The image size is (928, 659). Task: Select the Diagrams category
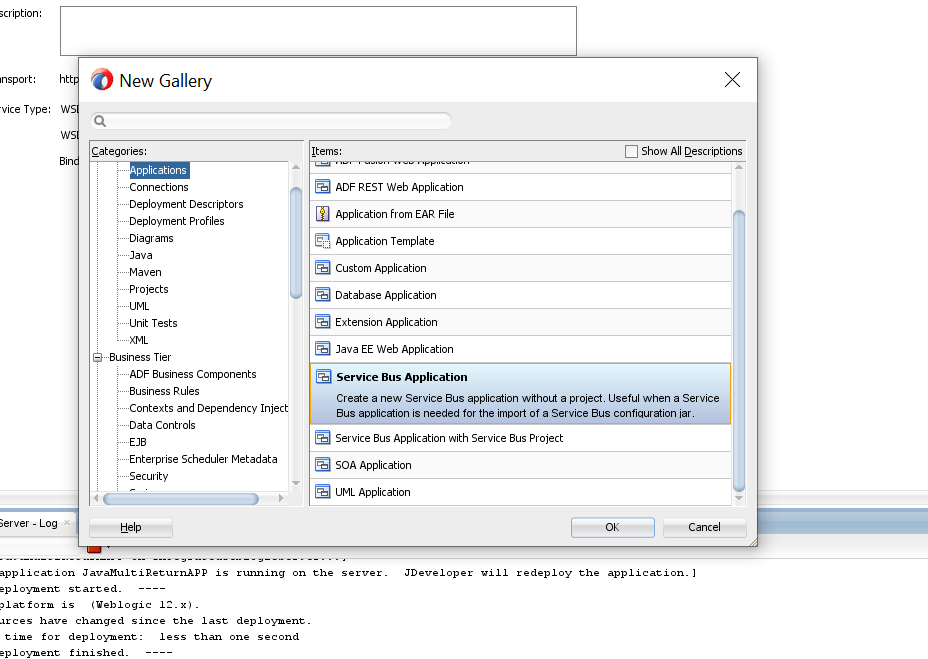pos(151,238)
